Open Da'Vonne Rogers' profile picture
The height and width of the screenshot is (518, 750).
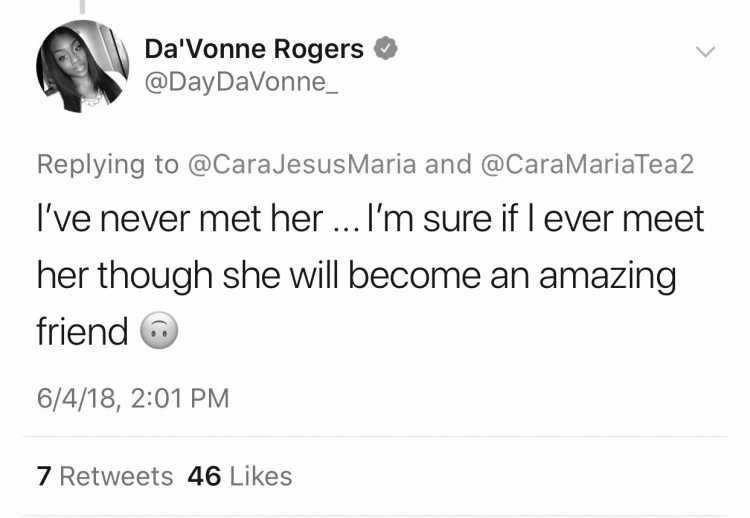coord(82,66)
